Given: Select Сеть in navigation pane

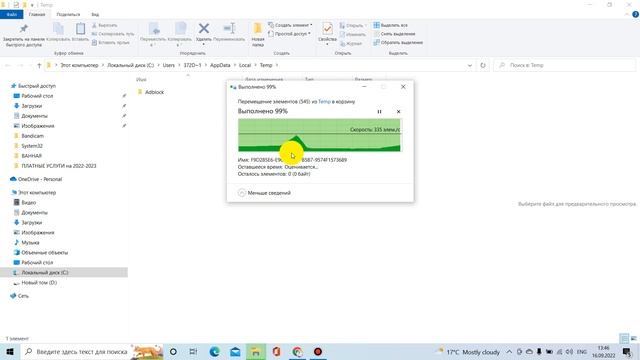Looking at the screenshot, I should click(23, 296).
